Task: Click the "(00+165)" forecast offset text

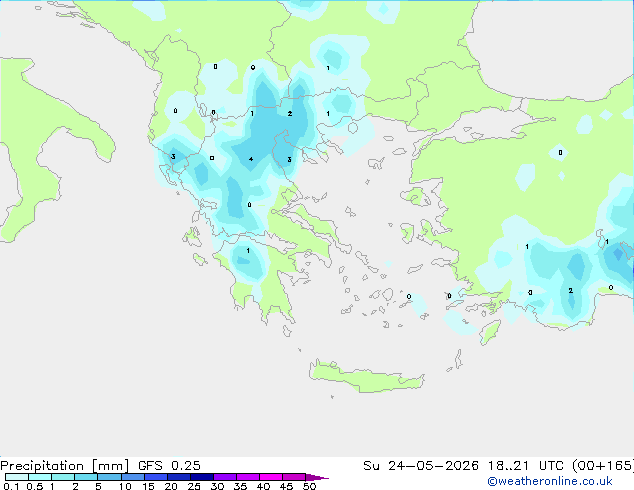Action: point(603,466)
